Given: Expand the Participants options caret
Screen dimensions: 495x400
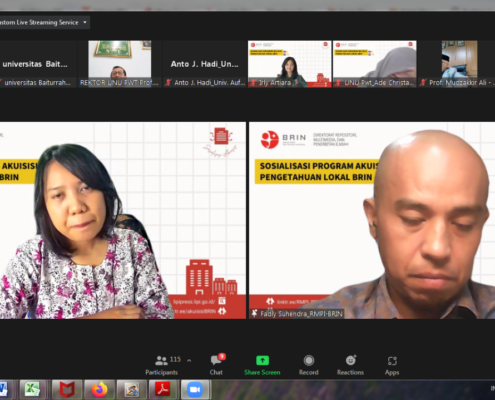Looking at the screenshot, I should coord(189,360).
